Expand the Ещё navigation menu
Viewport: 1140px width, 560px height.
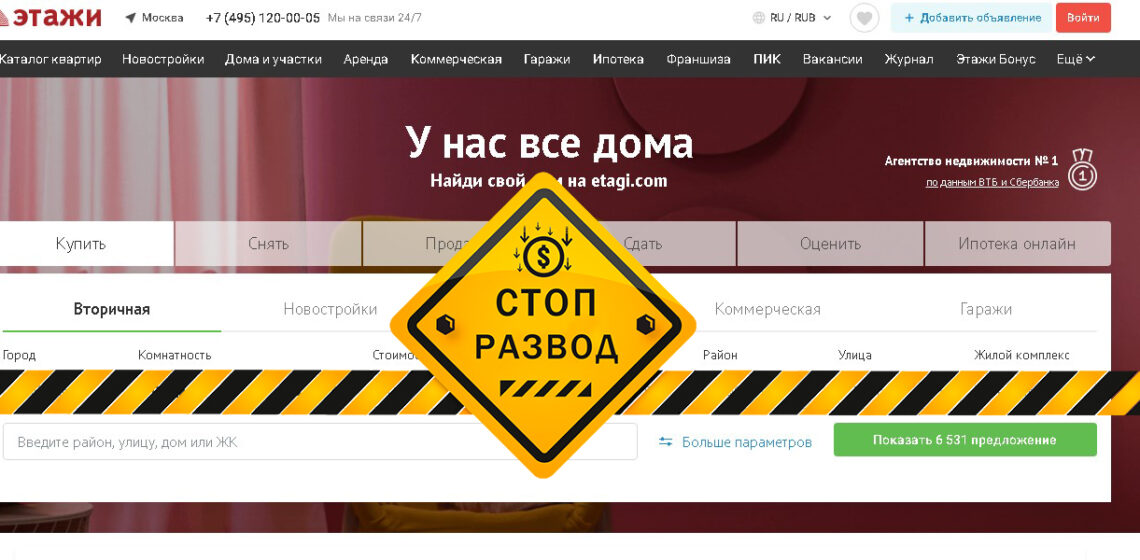(1075, 59)
